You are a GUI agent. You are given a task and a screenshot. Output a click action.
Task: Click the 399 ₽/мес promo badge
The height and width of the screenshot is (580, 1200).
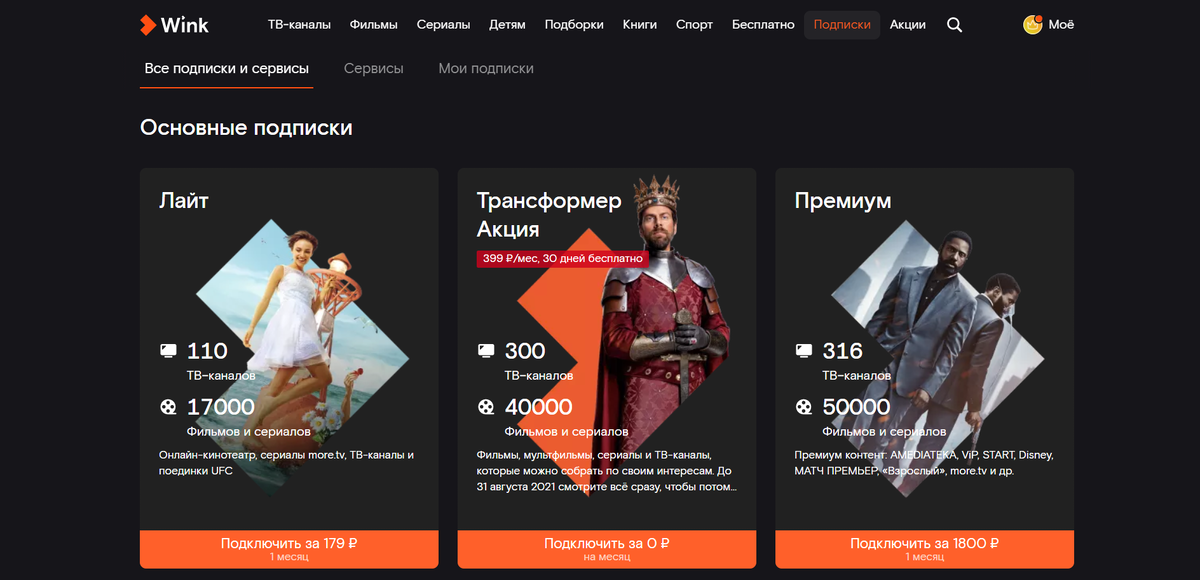563,258
